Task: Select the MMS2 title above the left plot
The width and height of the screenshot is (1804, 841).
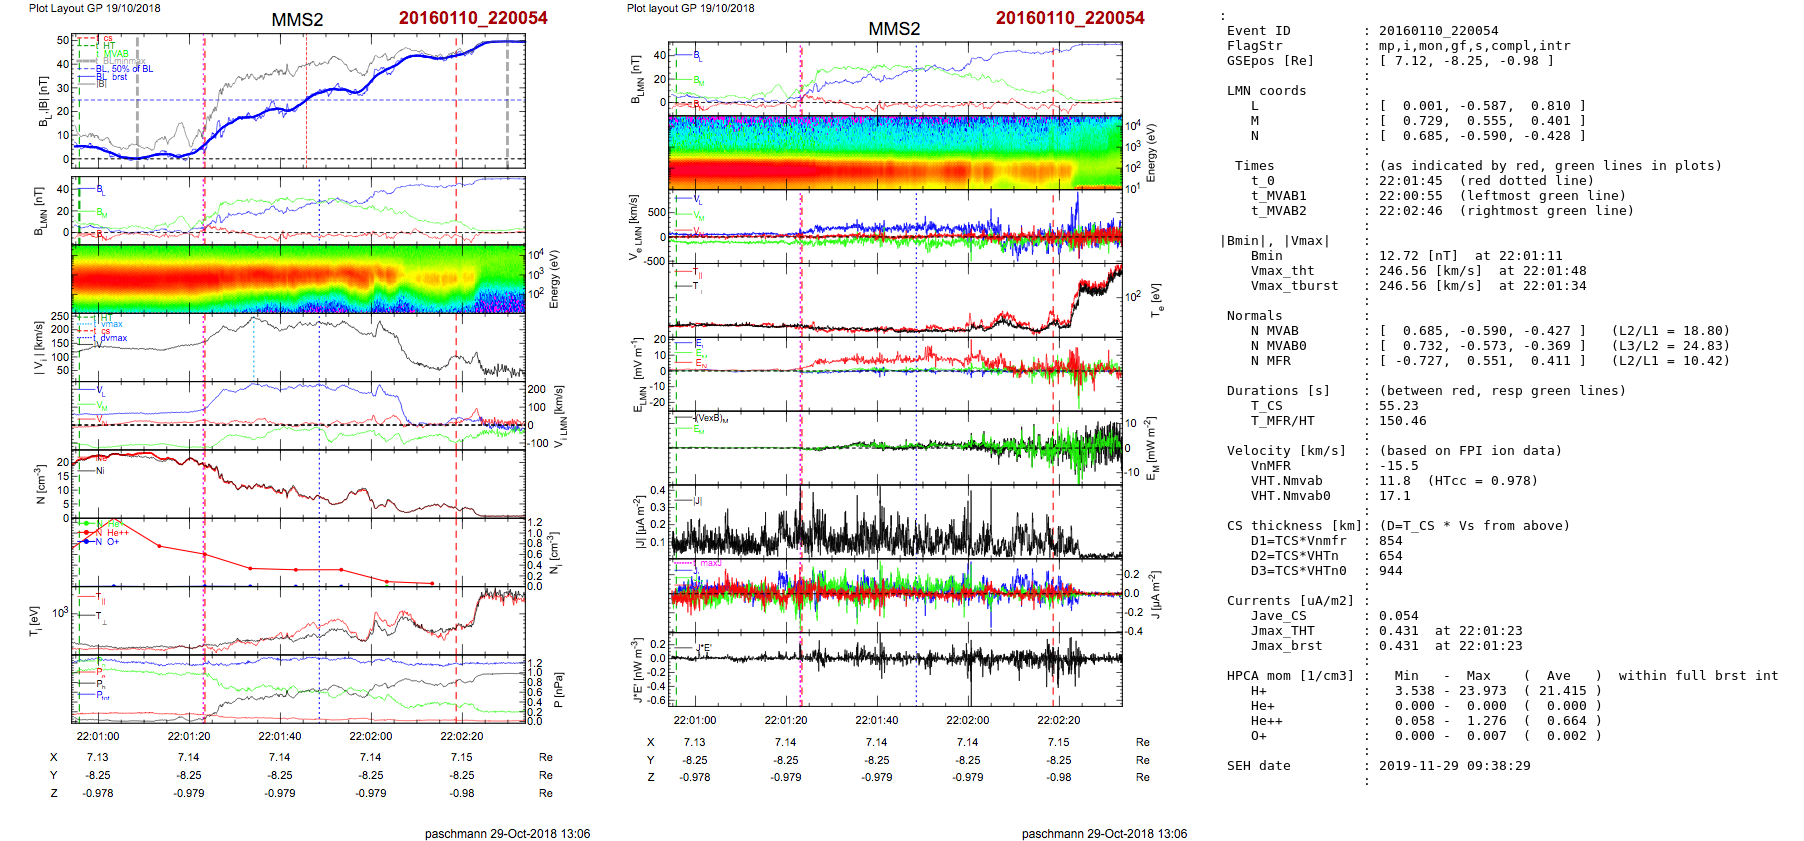Action: pyautogui.click(x=297, y=20)
